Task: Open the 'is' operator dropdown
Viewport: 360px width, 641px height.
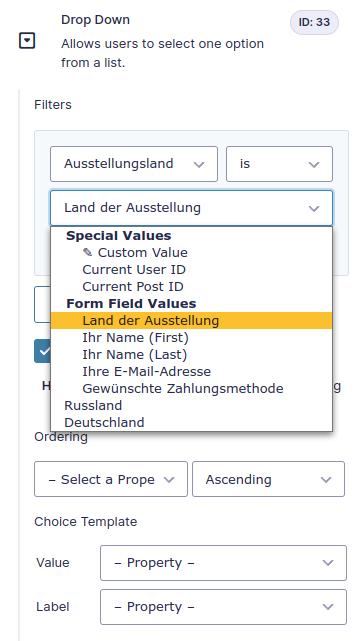Action: pos(280,164)
